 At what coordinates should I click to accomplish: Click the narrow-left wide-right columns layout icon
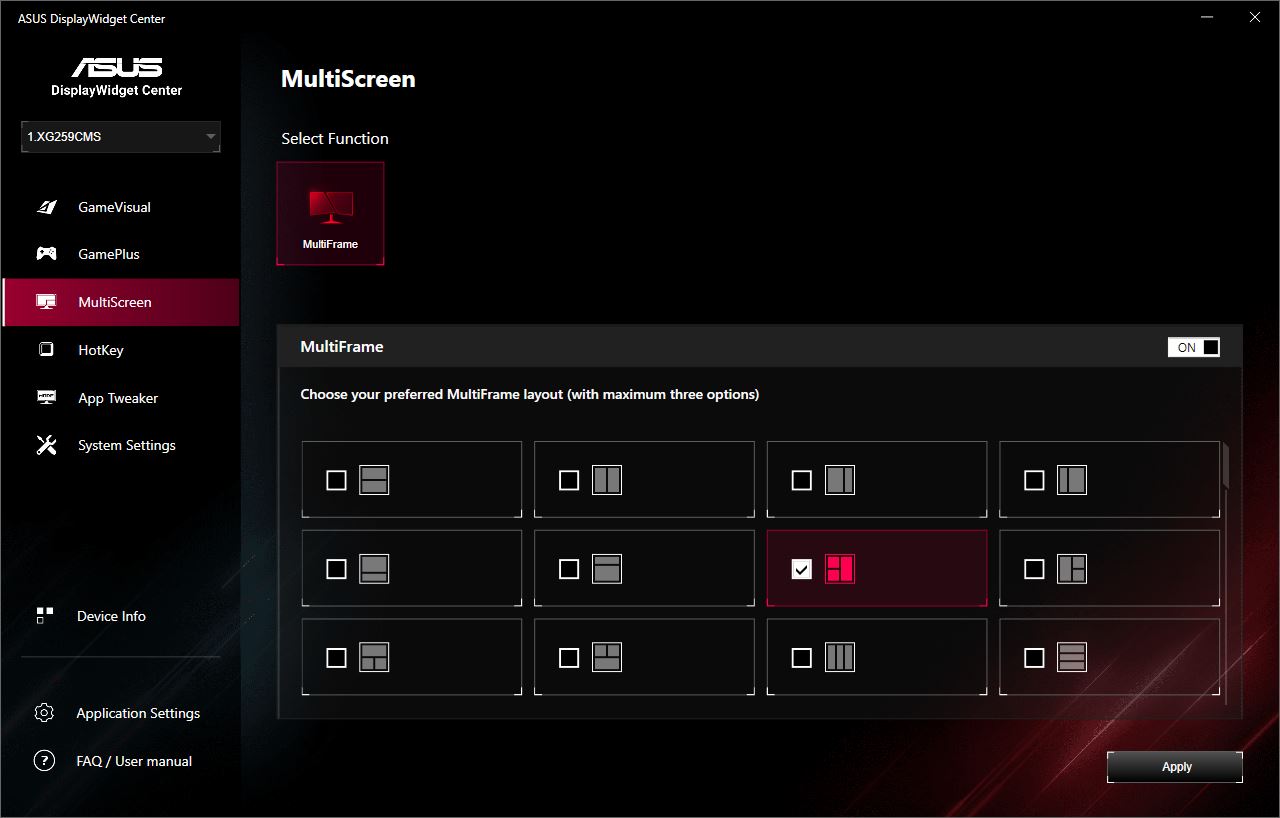click(1072, 480)
